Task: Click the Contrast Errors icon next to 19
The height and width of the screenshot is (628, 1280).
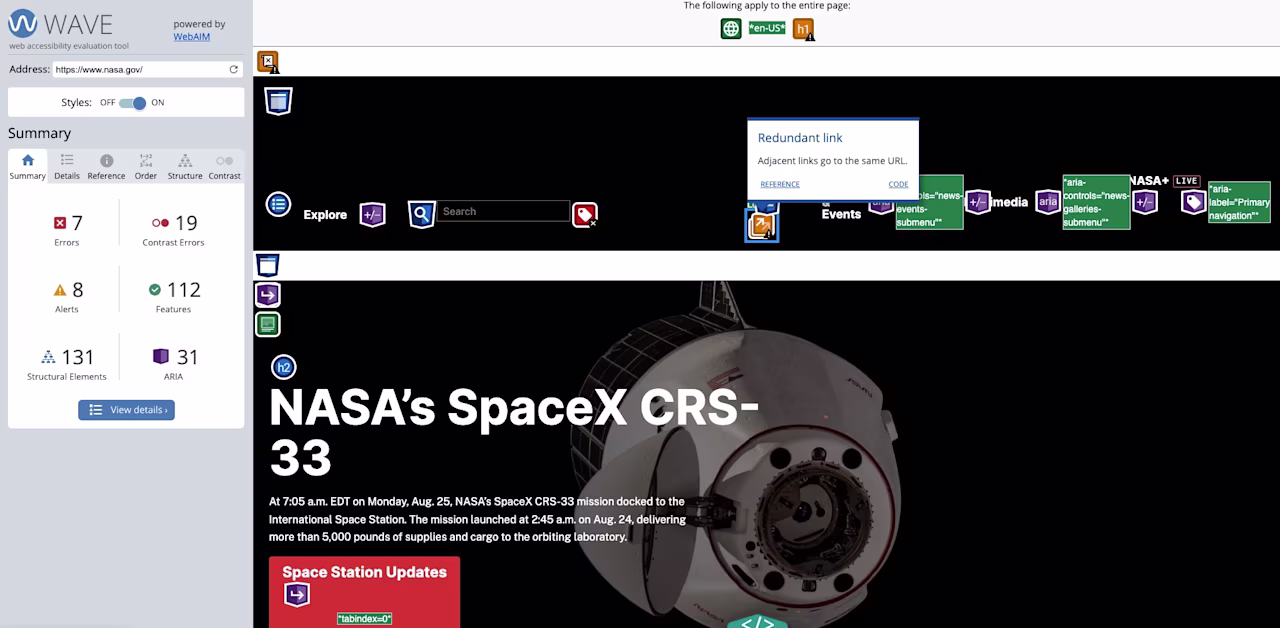Action: pyautogui.click(x=160, y=223)
